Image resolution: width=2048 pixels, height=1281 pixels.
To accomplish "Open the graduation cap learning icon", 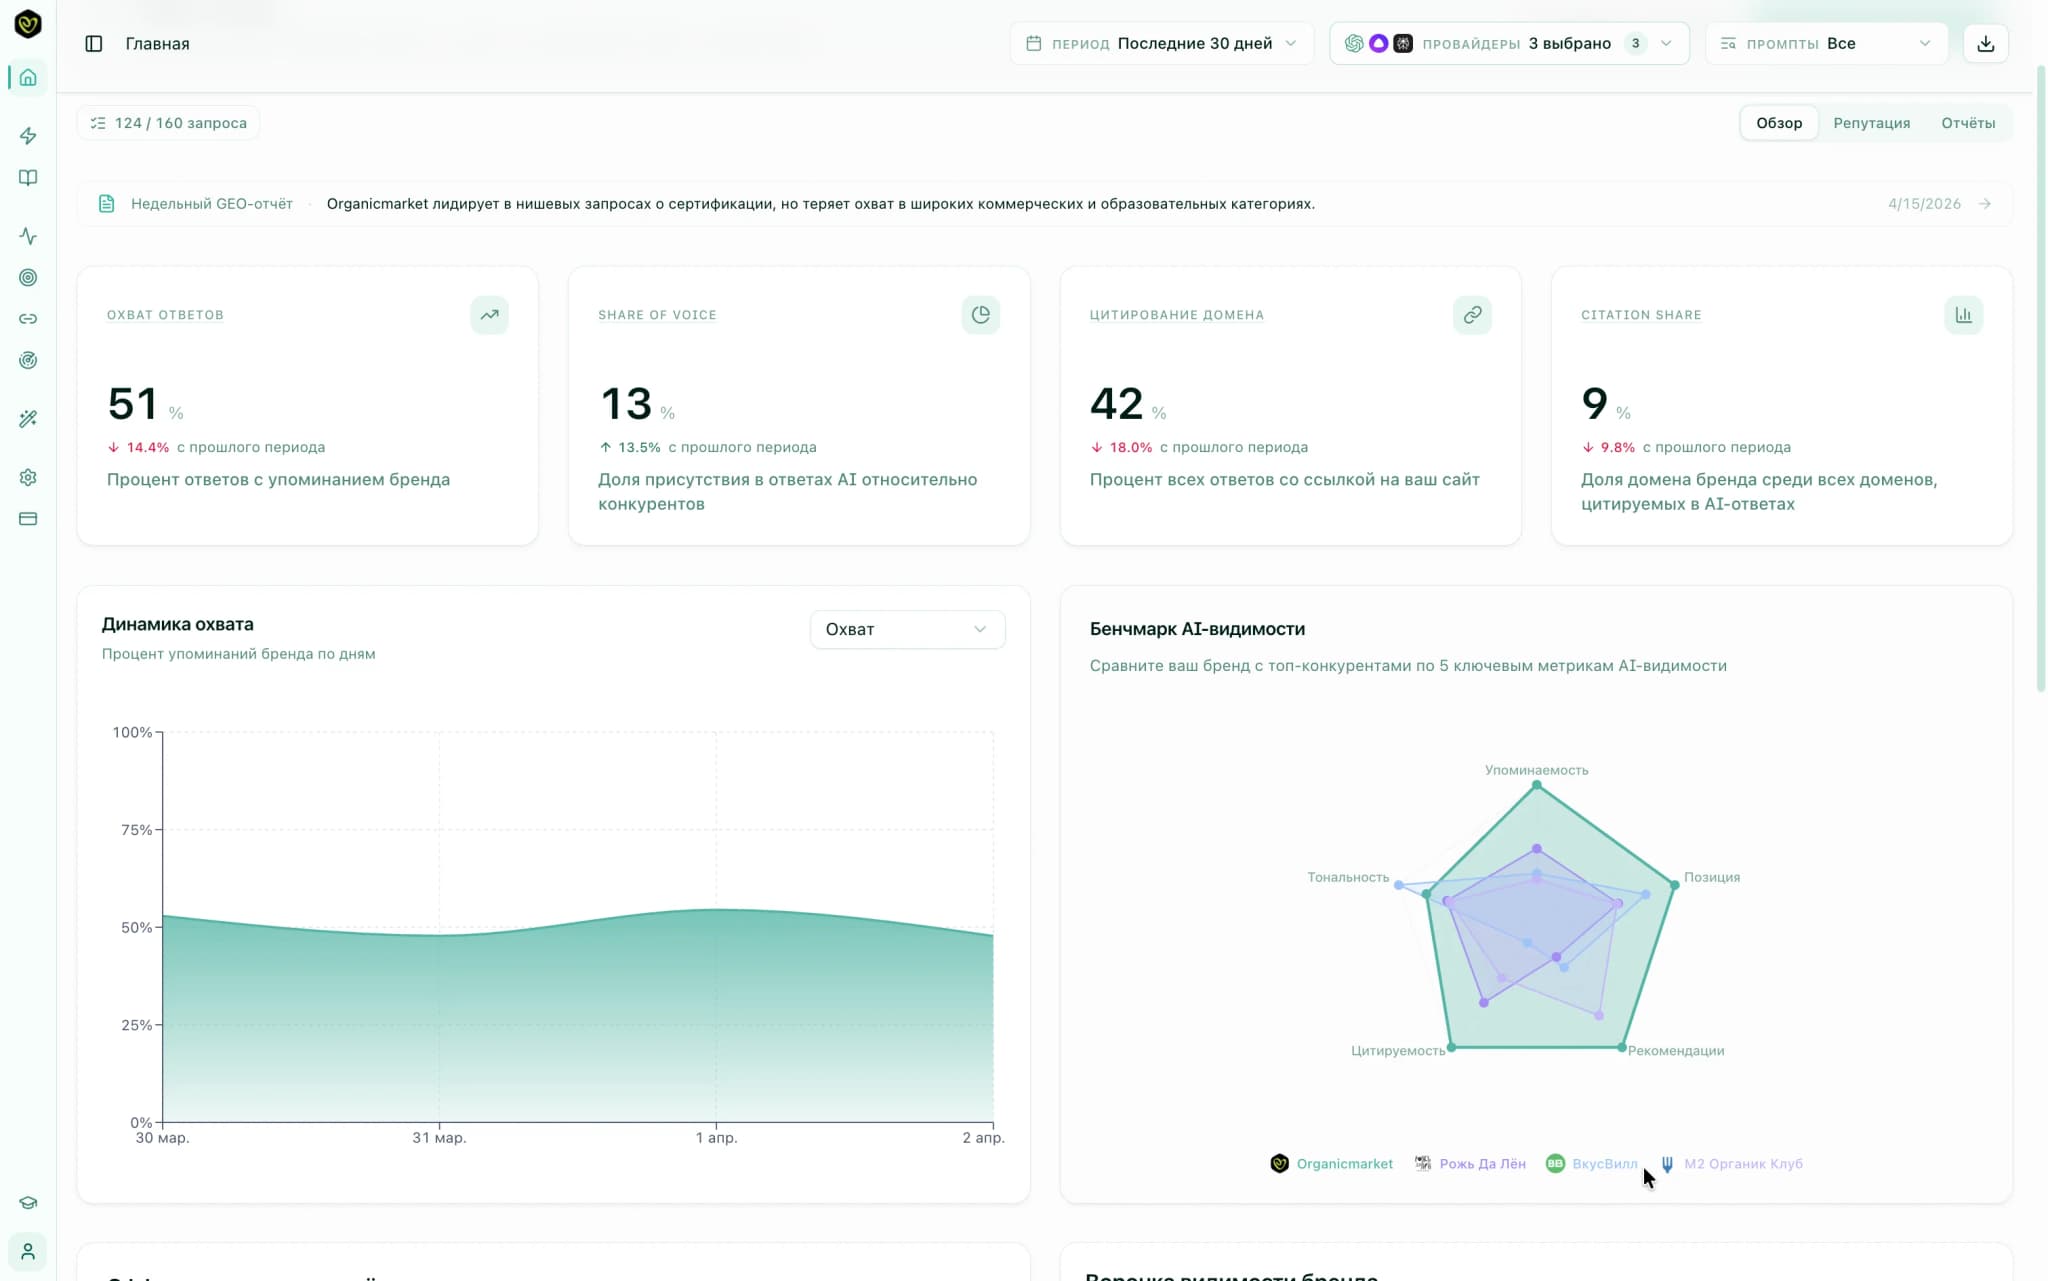I will (x=28, y=1203).
